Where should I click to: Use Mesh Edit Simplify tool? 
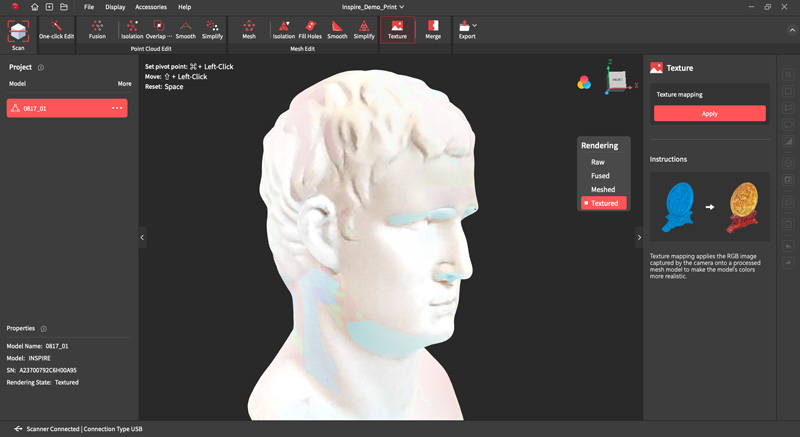[364, 30]
